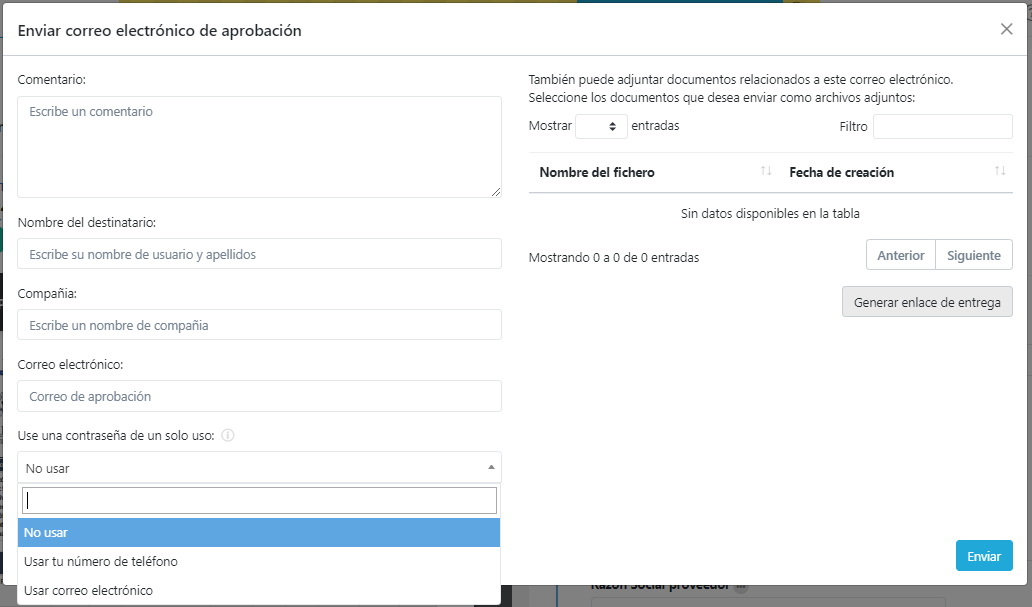
Task: Click 'Generar enlace de entrega' button
Action: click(x=927, y=302)
